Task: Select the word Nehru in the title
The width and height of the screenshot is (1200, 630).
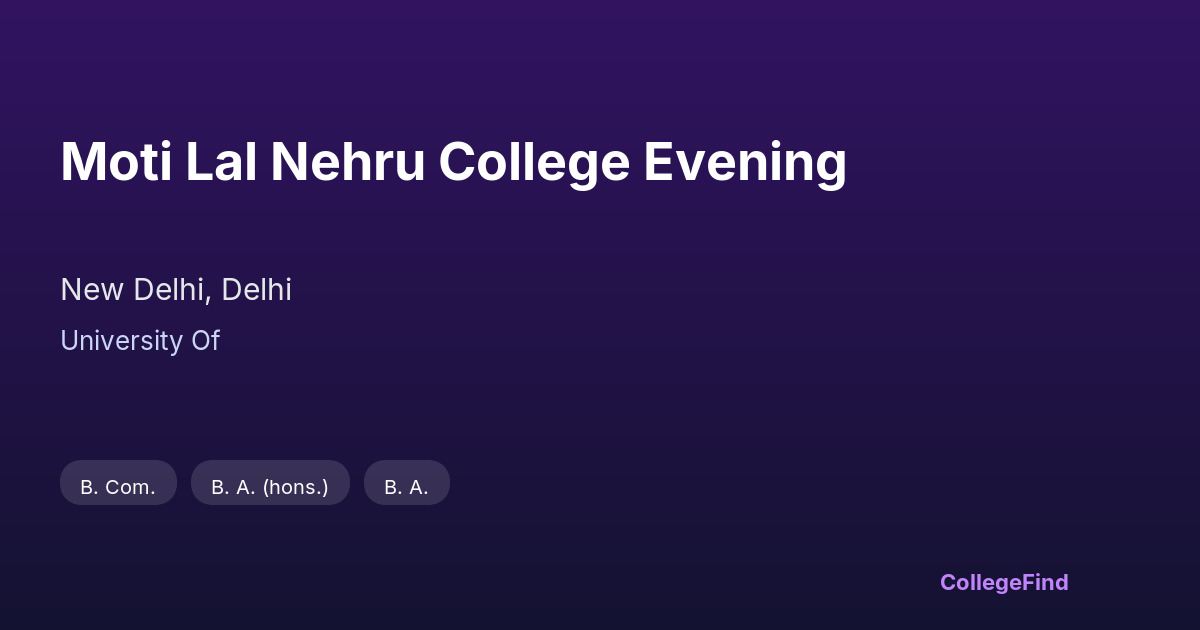Action: 348,162
